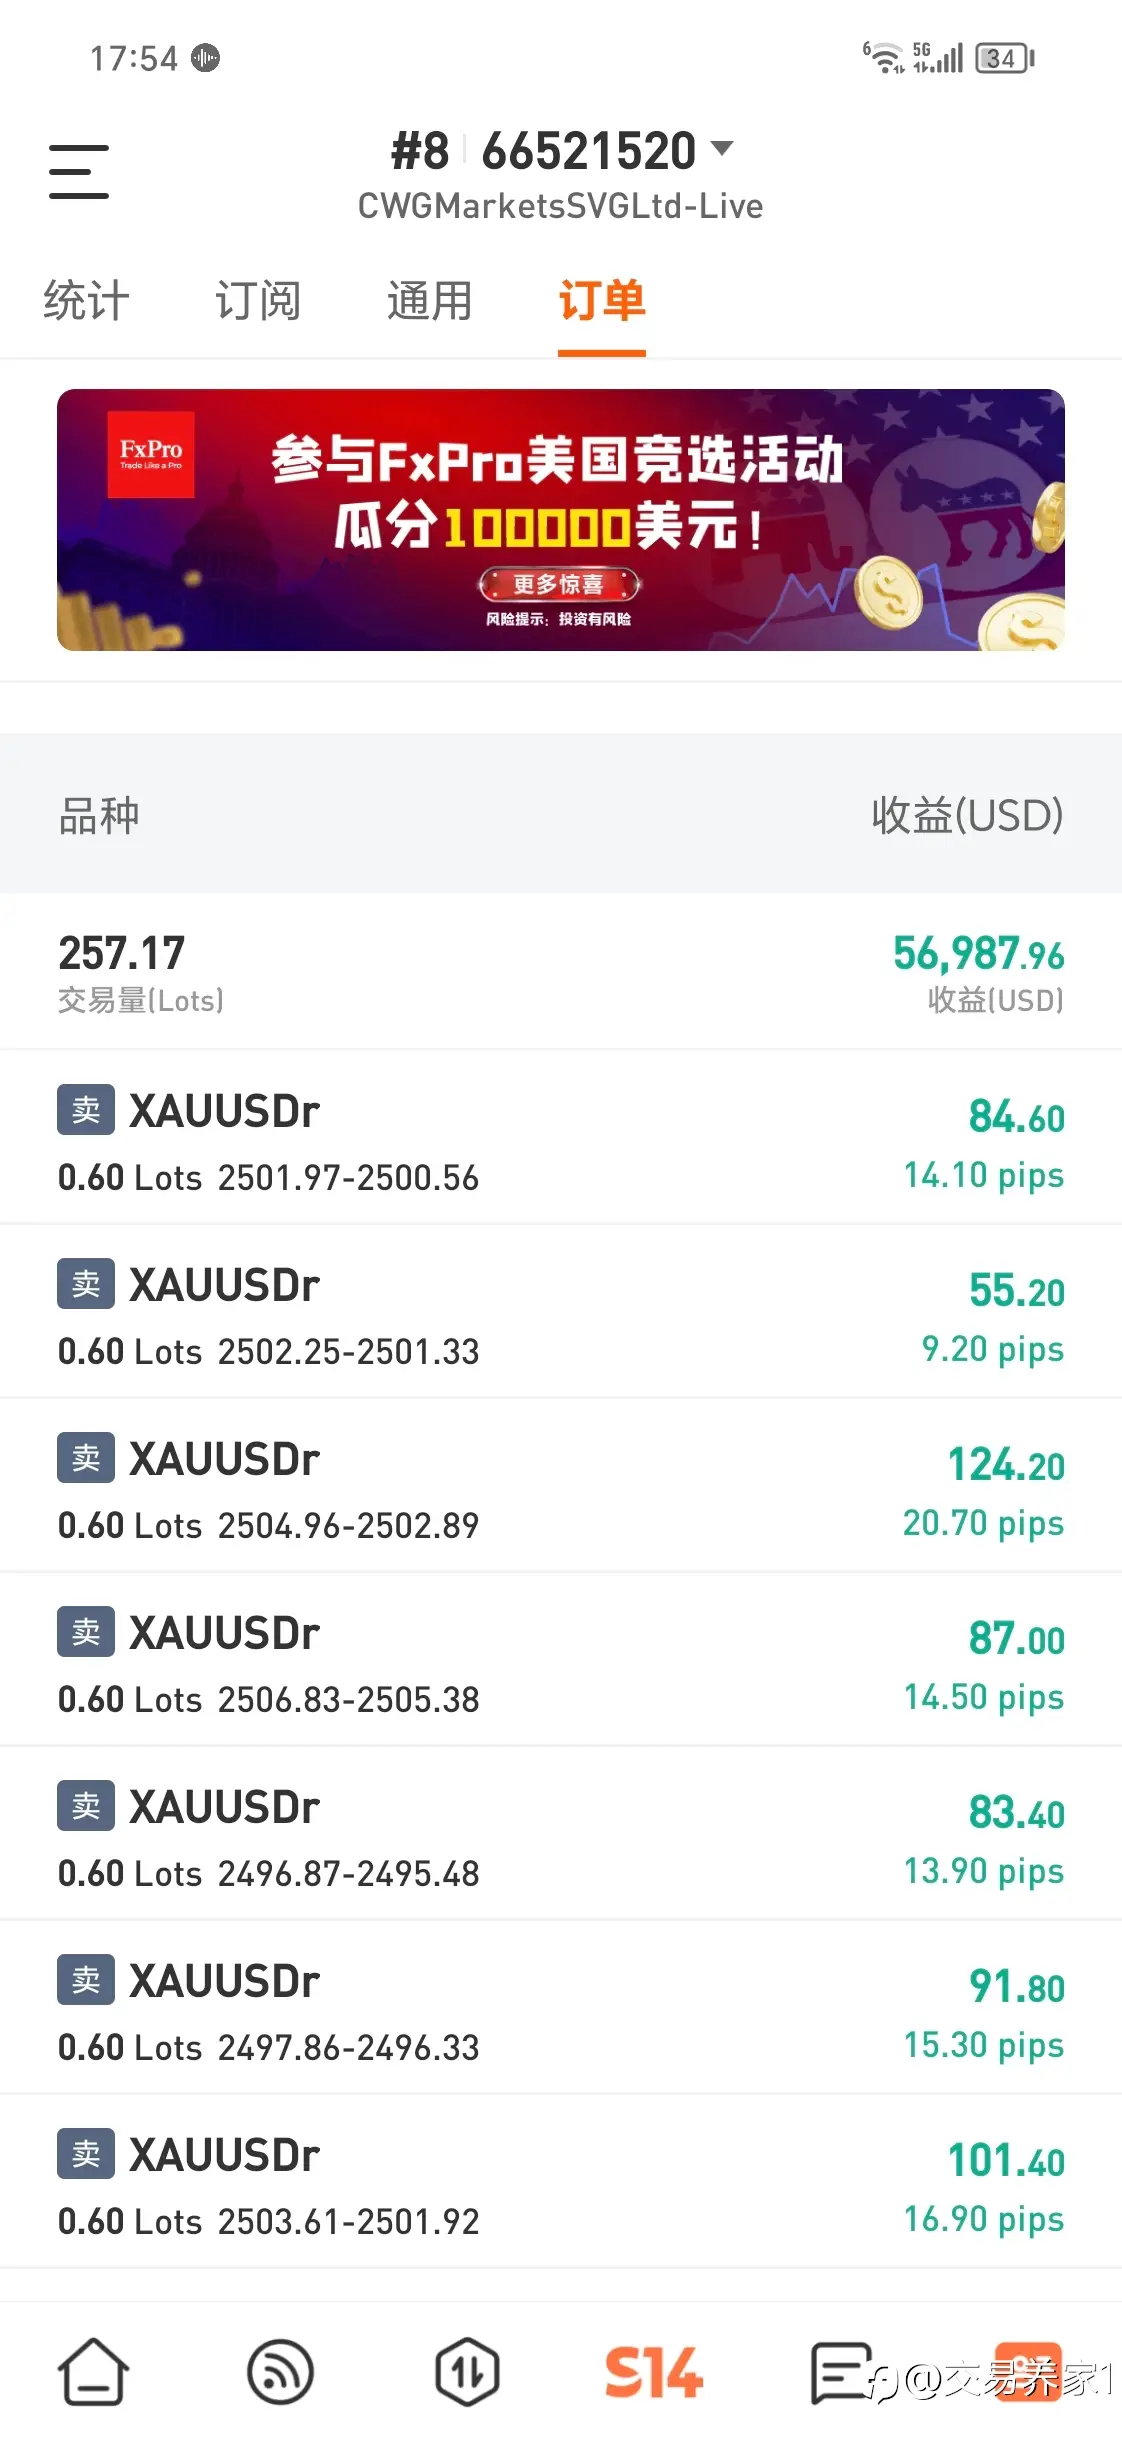
Task: Open order with 101.40 profit
Action: (561, 2181)
